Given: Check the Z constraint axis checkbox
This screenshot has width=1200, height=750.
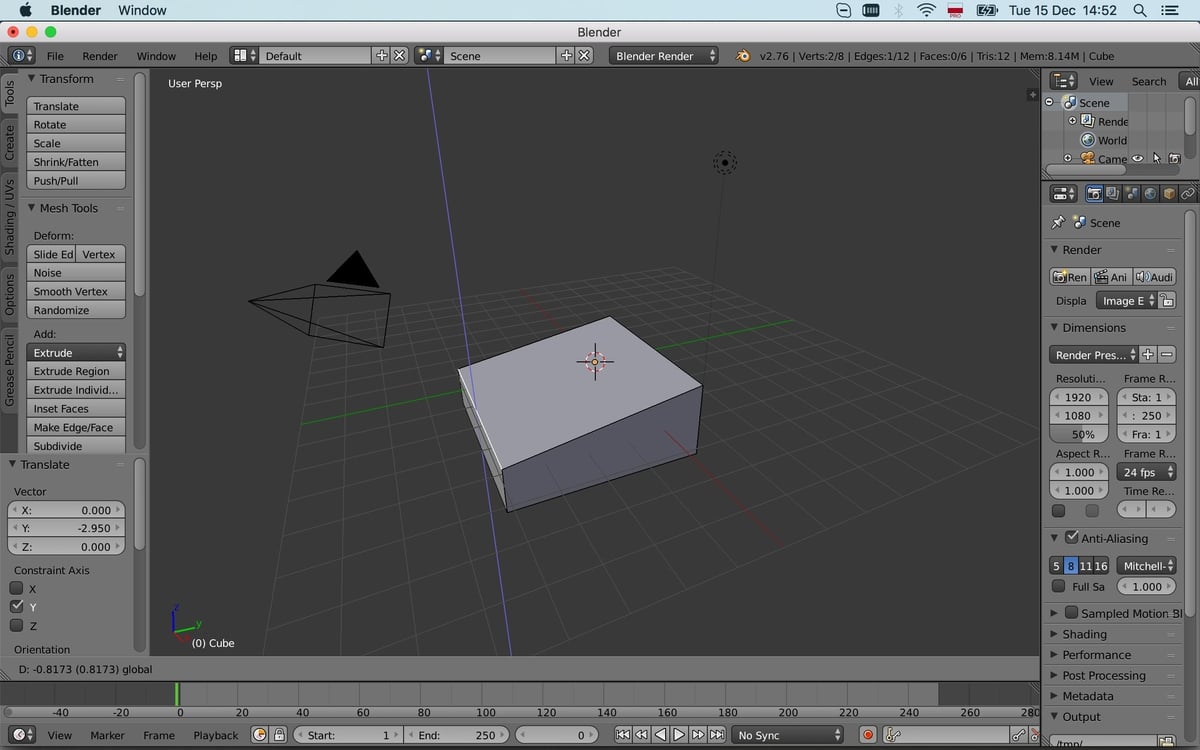Looking at the screenshot, I should (x=15, y=625).
